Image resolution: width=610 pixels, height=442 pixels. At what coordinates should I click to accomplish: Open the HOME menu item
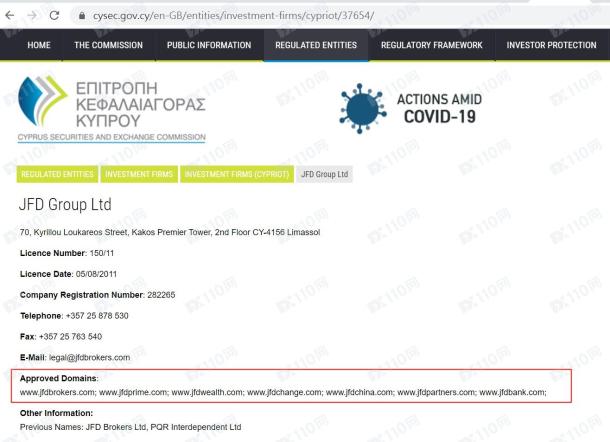pyautogui.click(x=39, y=45)
